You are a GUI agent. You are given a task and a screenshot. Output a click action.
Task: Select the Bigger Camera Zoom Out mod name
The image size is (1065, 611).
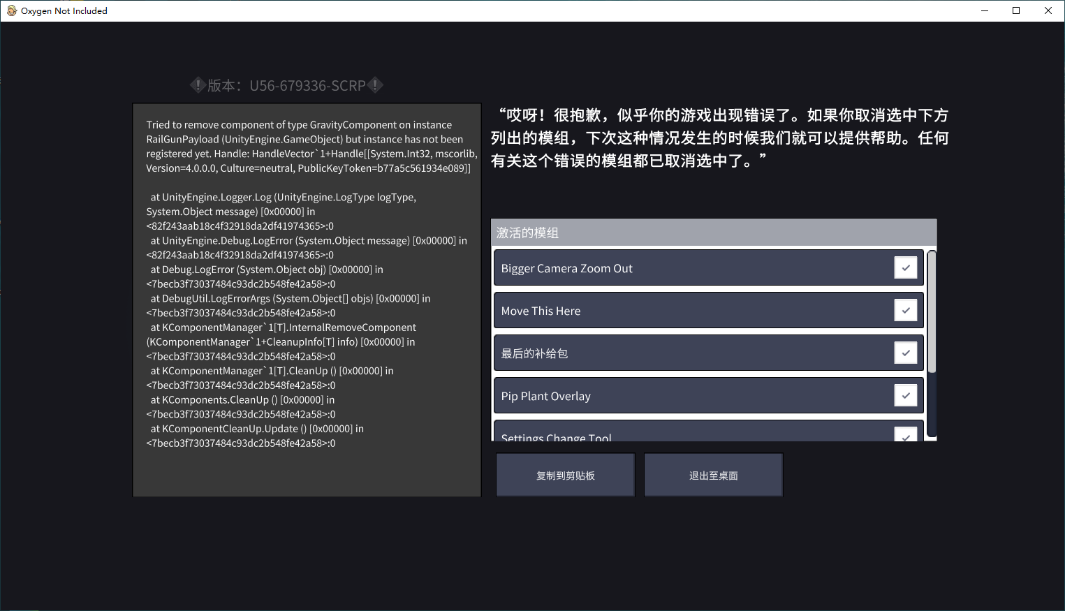[566, 269]
